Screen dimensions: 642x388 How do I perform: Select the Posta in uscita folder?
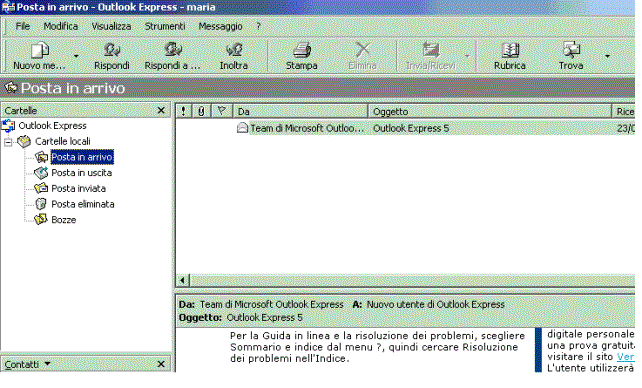pos(81,173)
